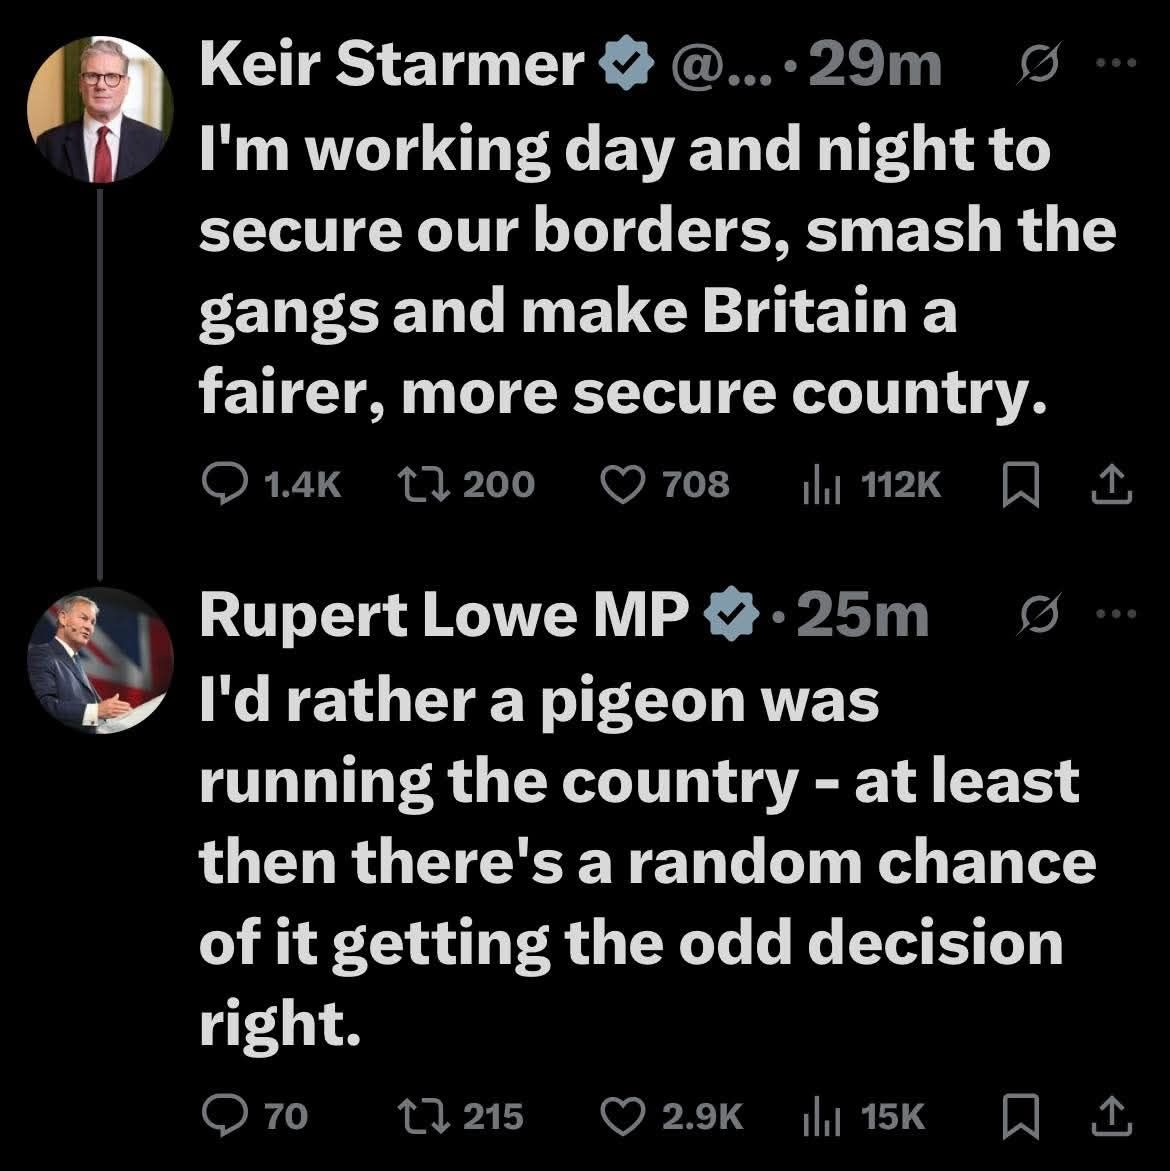Image resolution: width=1170 pixels, height=1171 pixels.
Task: Open Keir Starmer's profile picture
Action: [99, 111]
